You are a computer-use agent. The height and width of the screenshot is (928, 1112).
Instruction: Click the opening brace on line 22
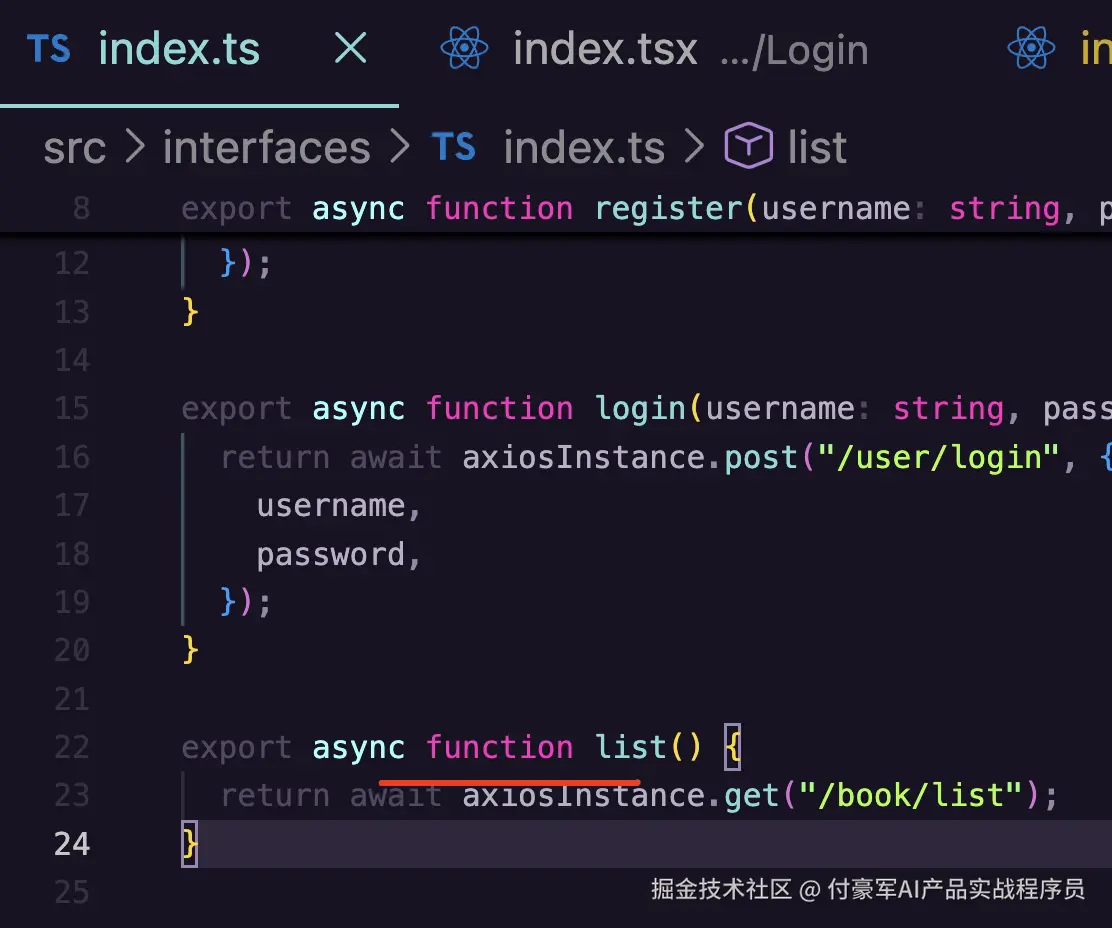click(x=733, y=747)
